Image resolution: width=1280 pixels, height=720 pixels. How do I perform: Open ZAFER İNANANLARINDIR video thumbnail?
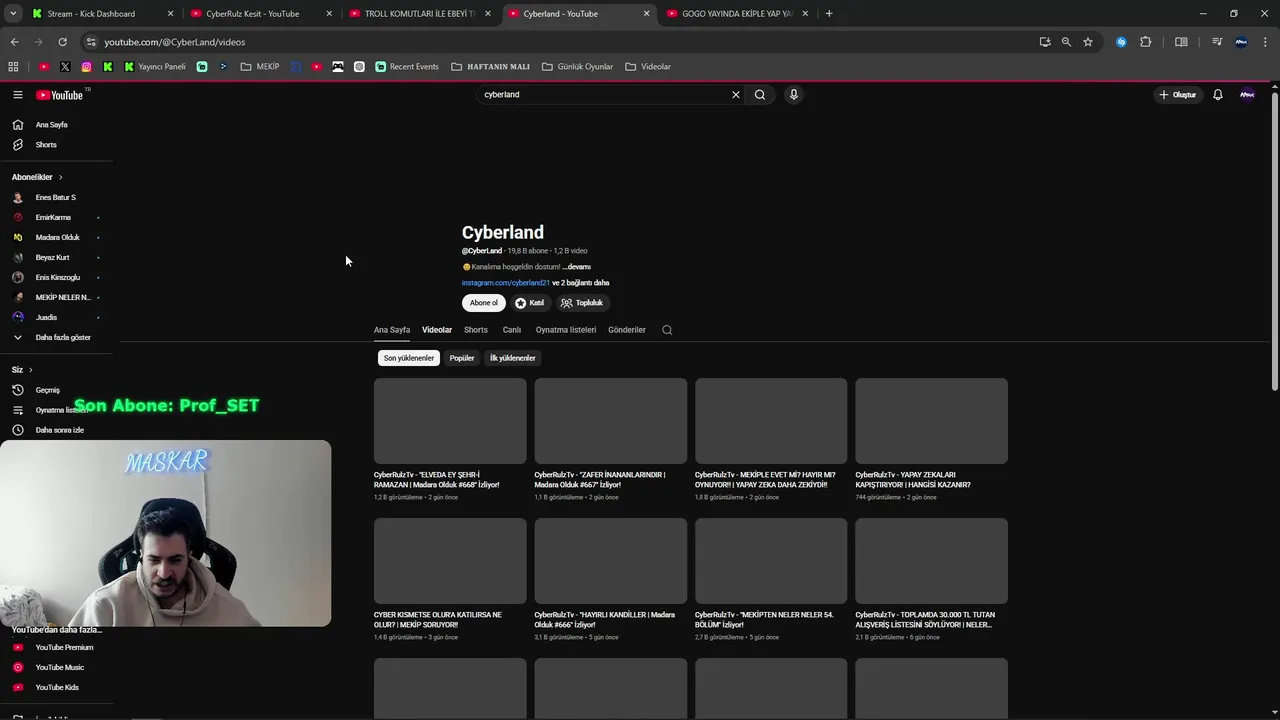(611, 421)
